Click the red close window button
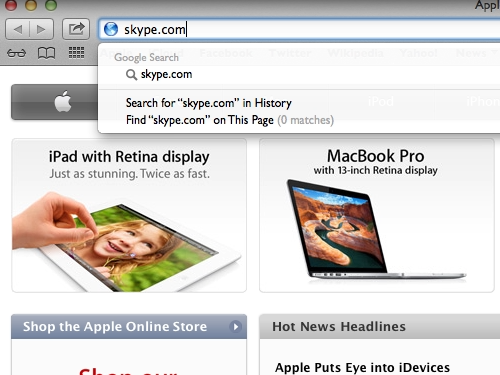 [x=11, y=5]
